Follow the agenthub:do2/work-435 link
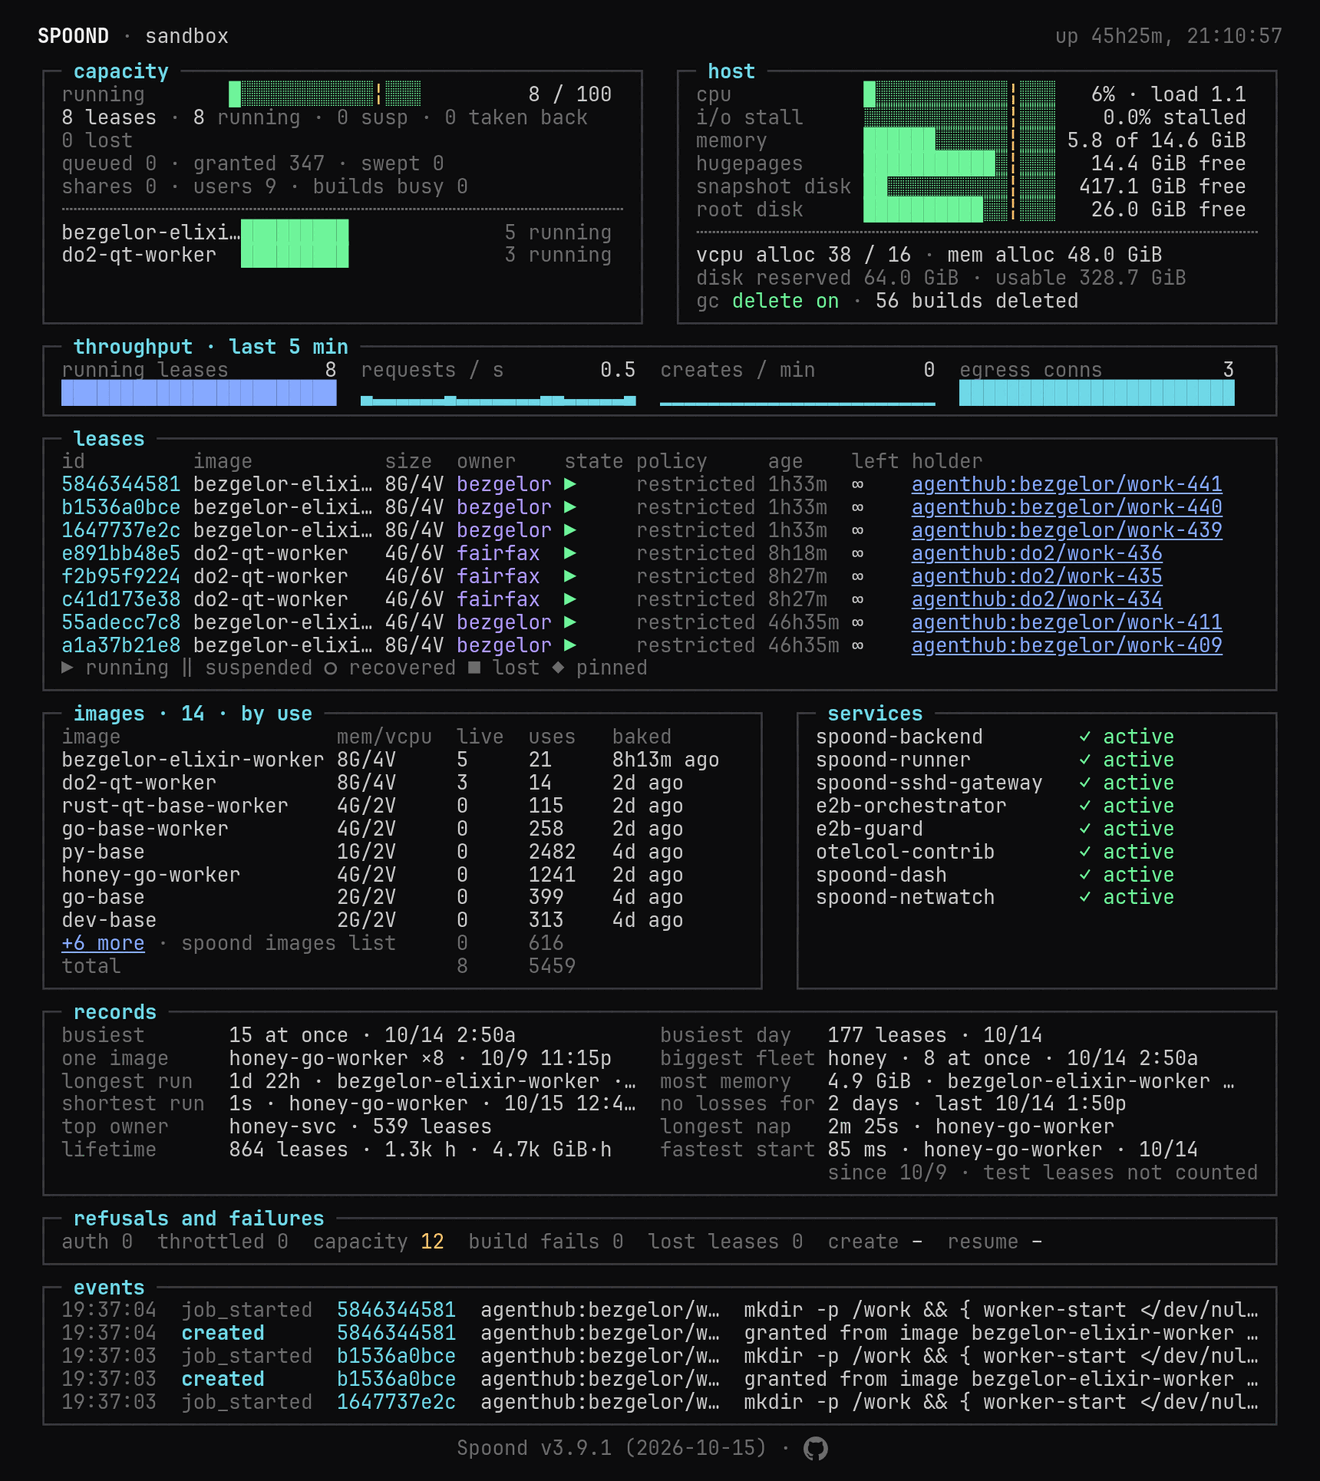Screen dimensions: 1320x1481 click(x=1037, y=577)
